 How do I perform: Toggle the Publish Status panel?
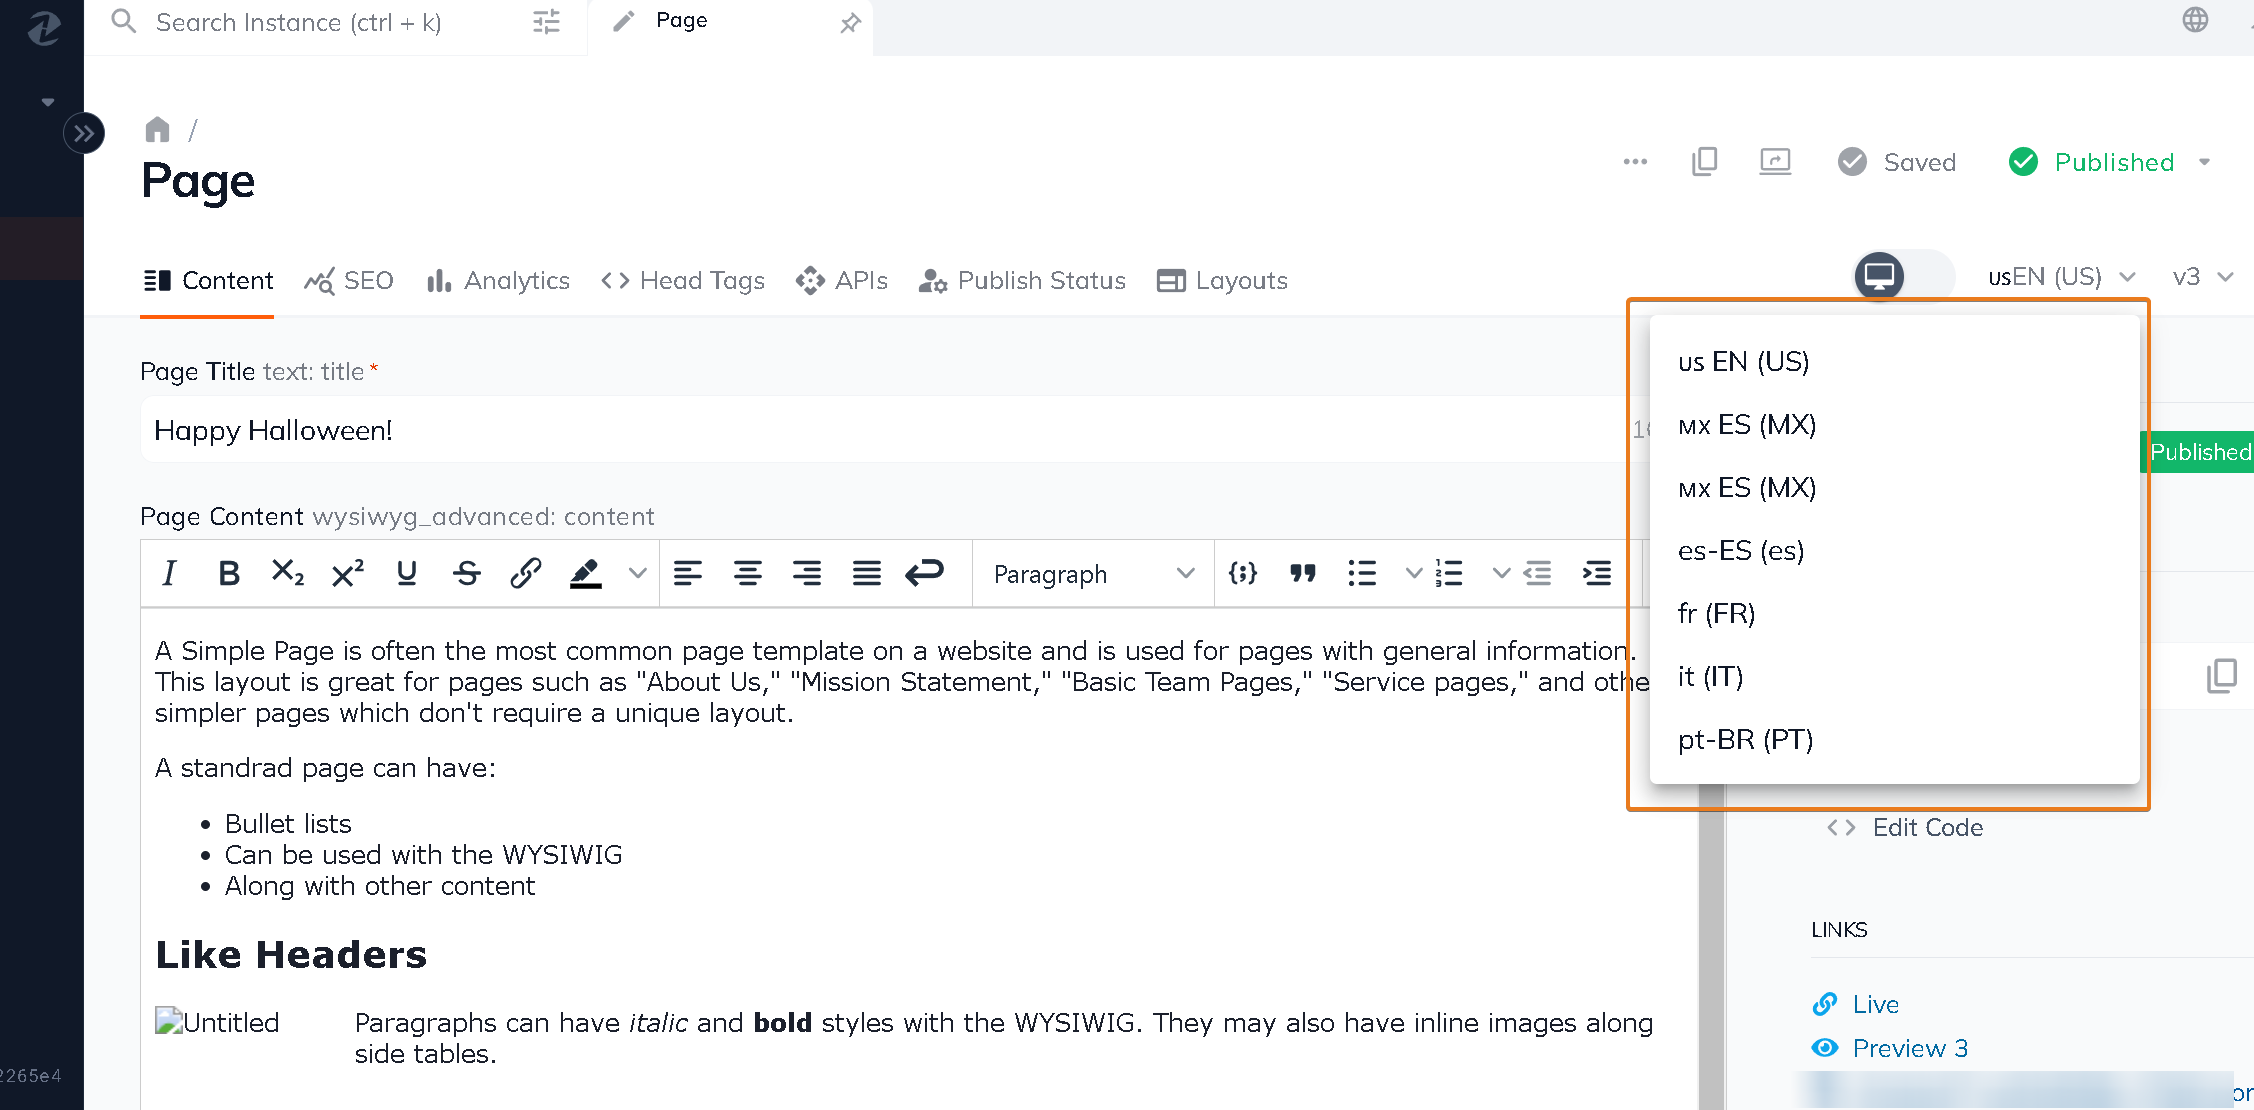pyautogui.click(x=1021, y=280)
